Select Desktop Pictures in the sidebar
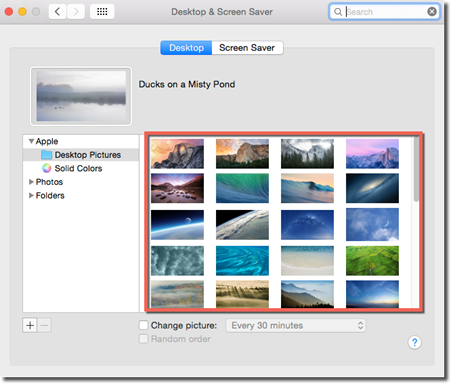The width and height of the screenshot is (451, 384). tap(81, 155)
